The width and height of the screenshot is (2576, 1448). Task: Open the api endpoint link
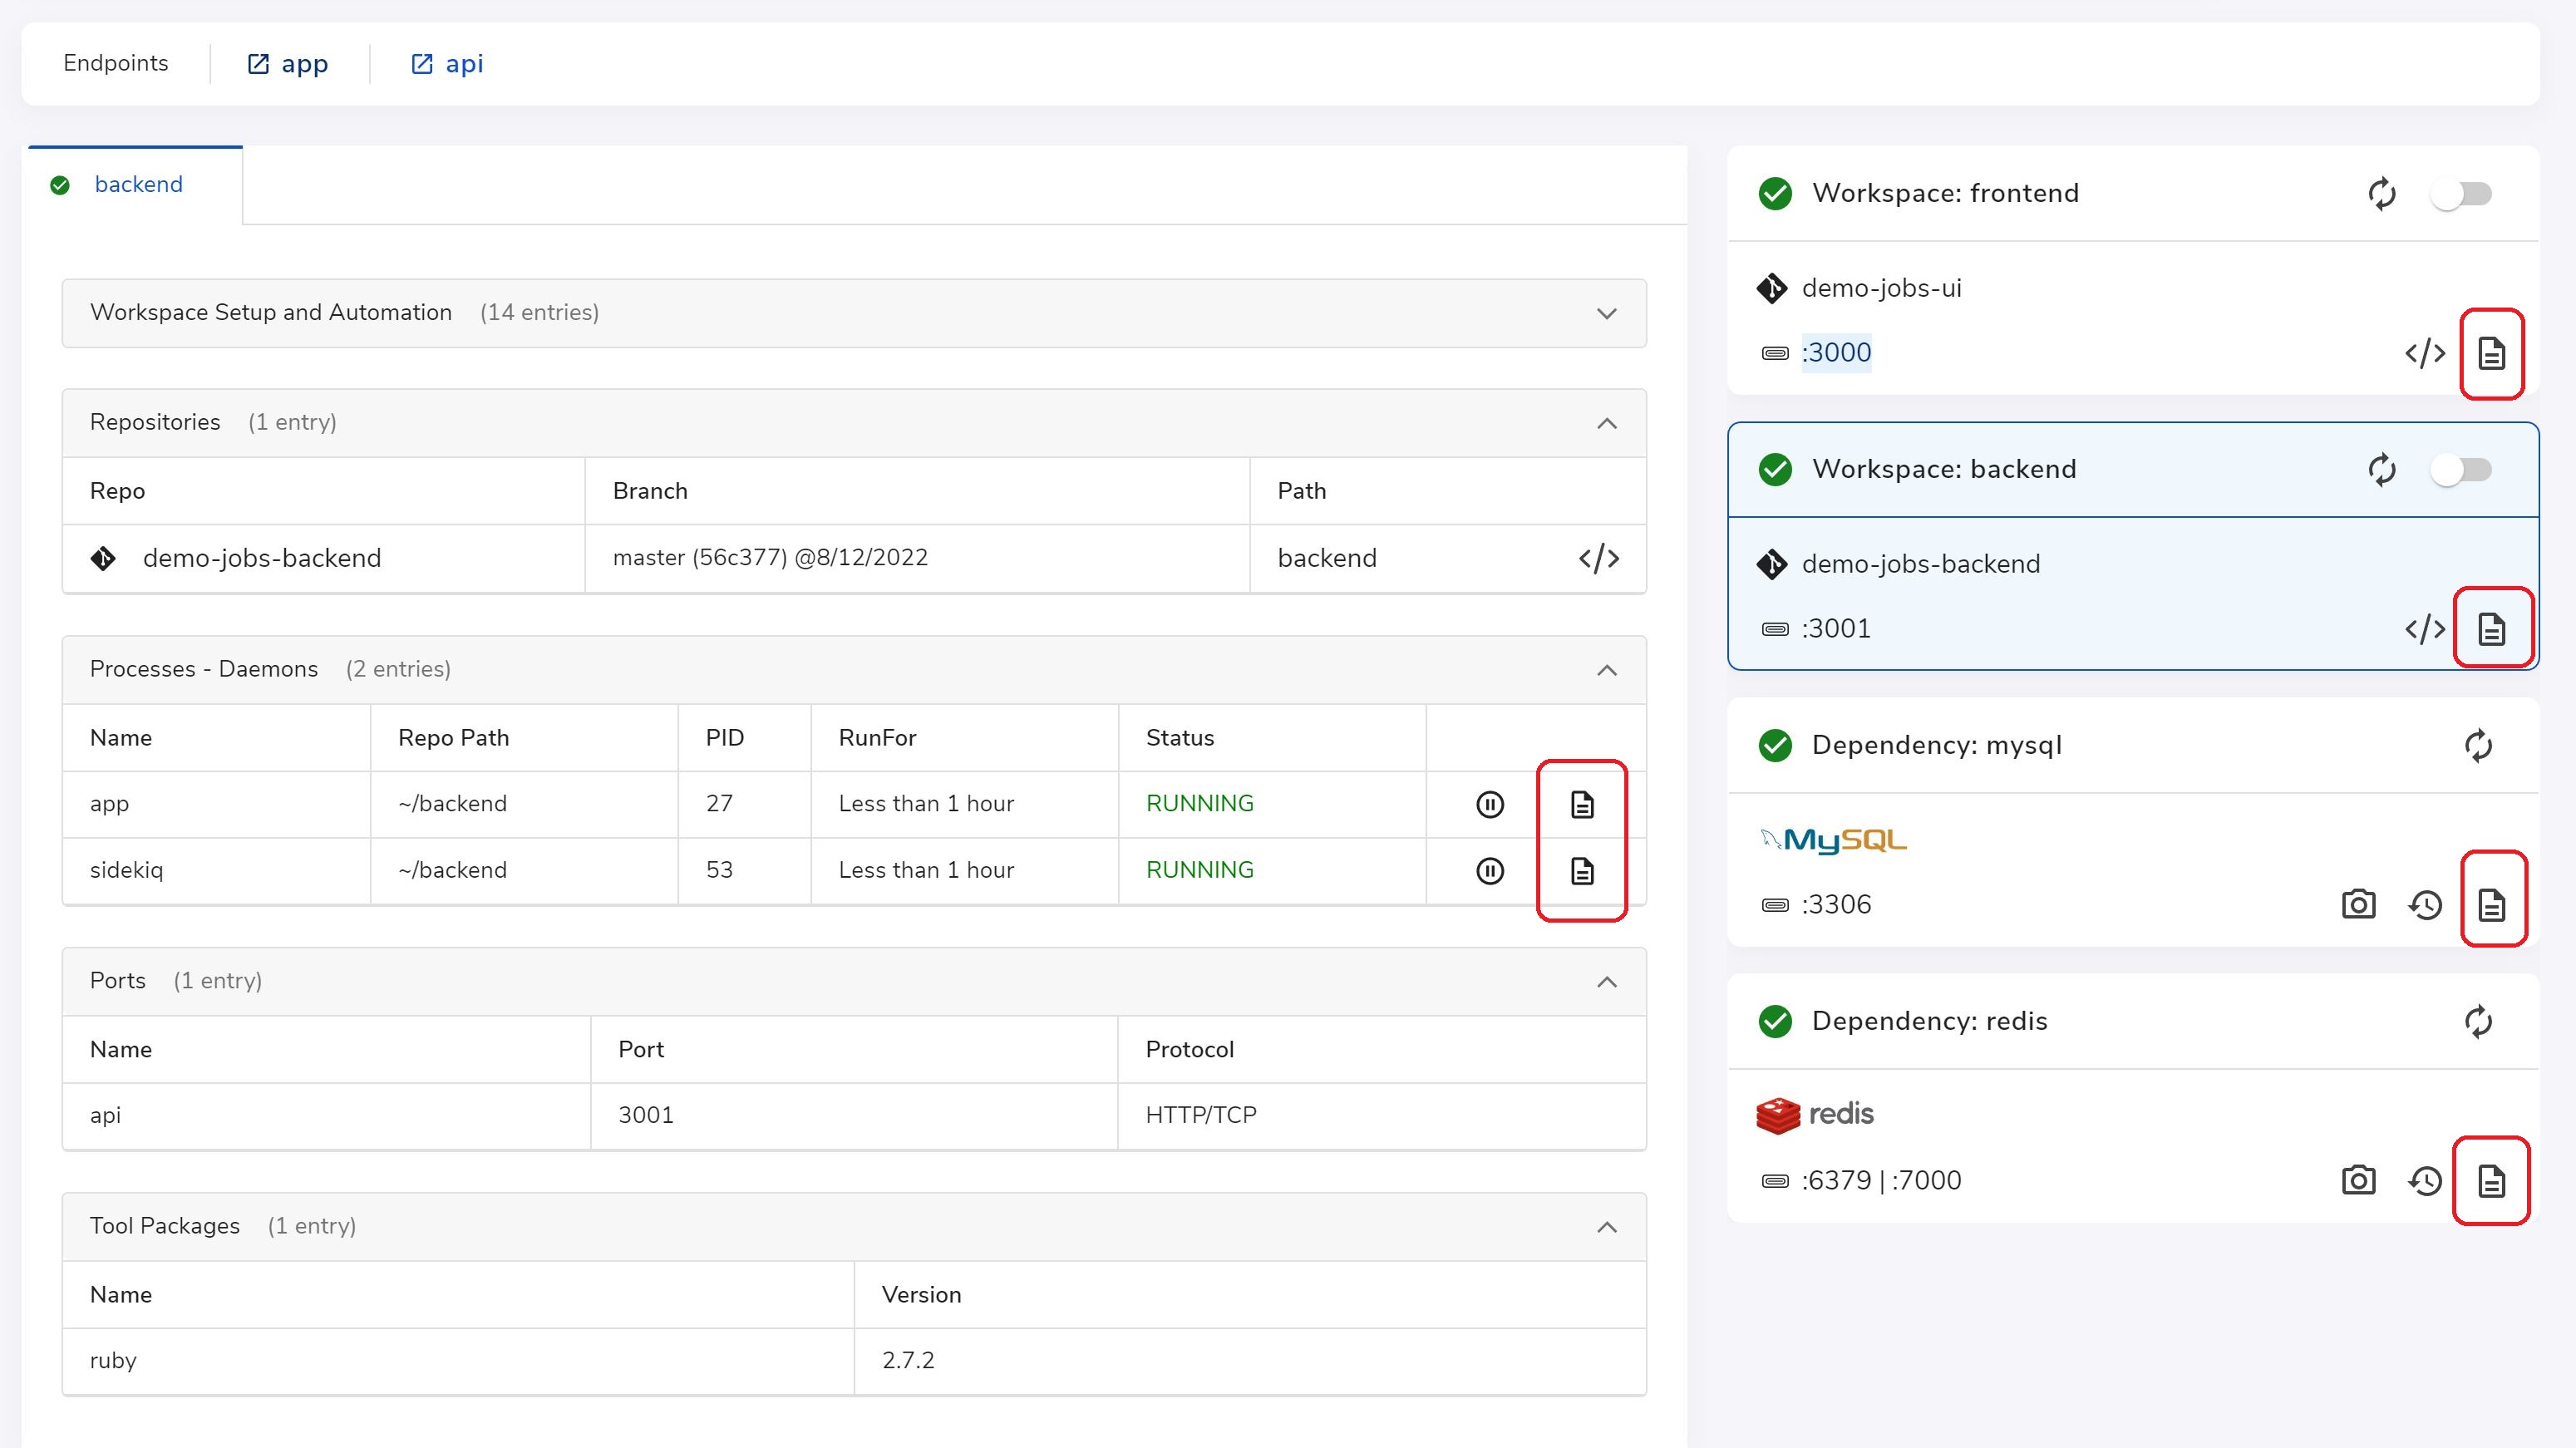click(x=447, y=64)
